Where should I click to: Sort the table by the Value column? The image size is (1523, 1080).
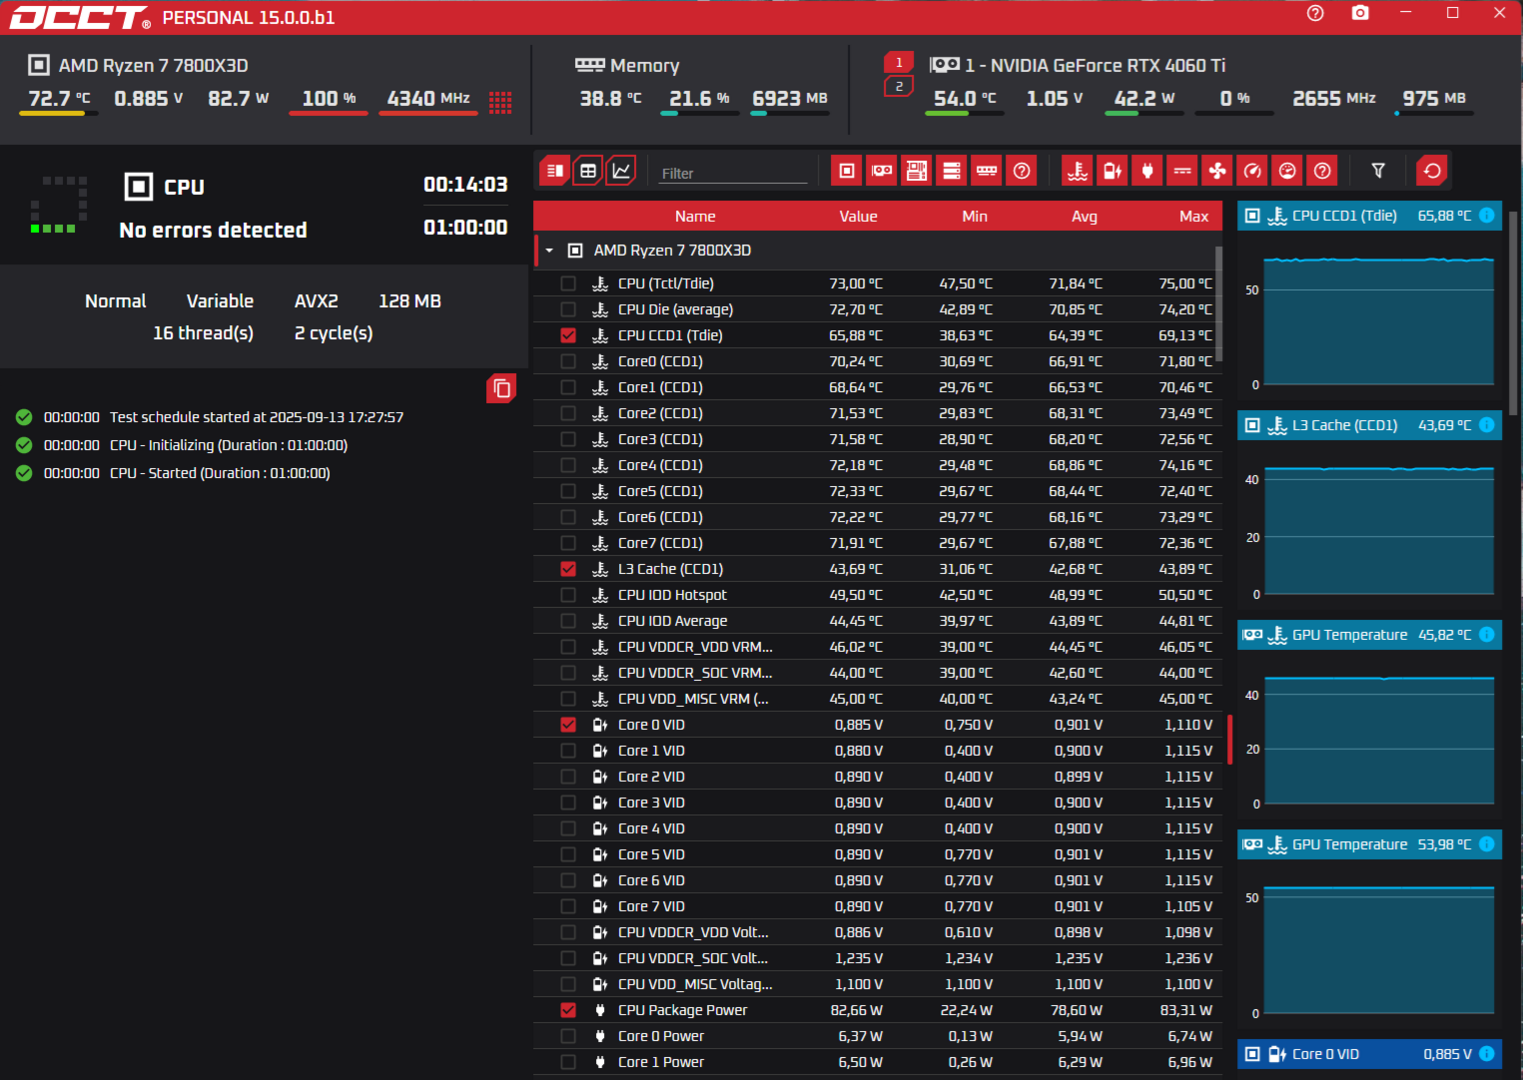point(858,216)
